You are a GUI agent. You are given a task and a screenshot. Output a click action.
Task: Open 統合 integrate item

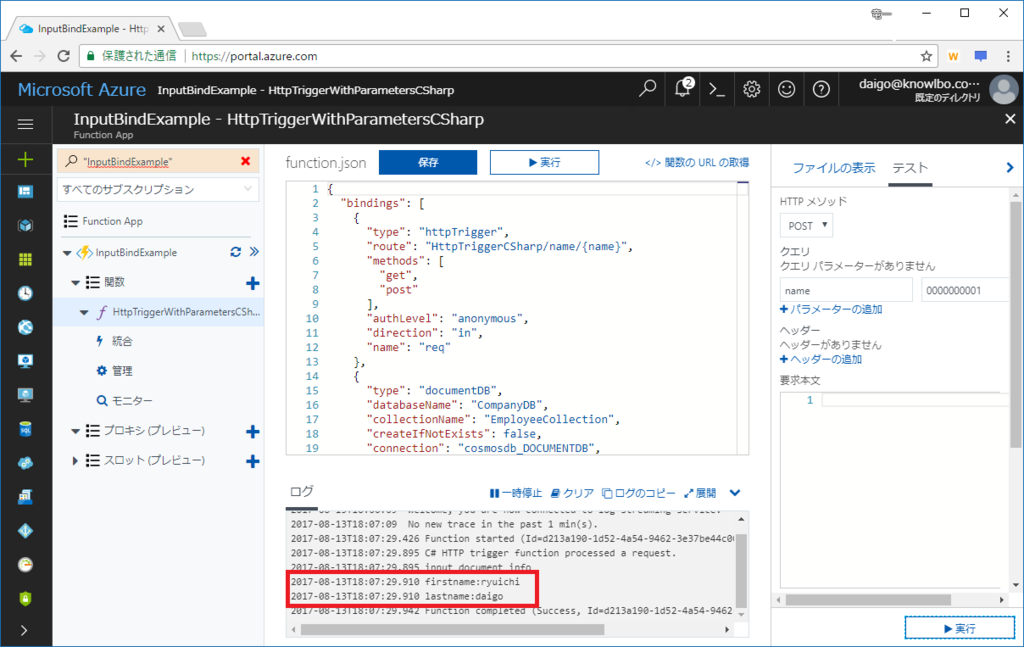[x=122, y=341]
